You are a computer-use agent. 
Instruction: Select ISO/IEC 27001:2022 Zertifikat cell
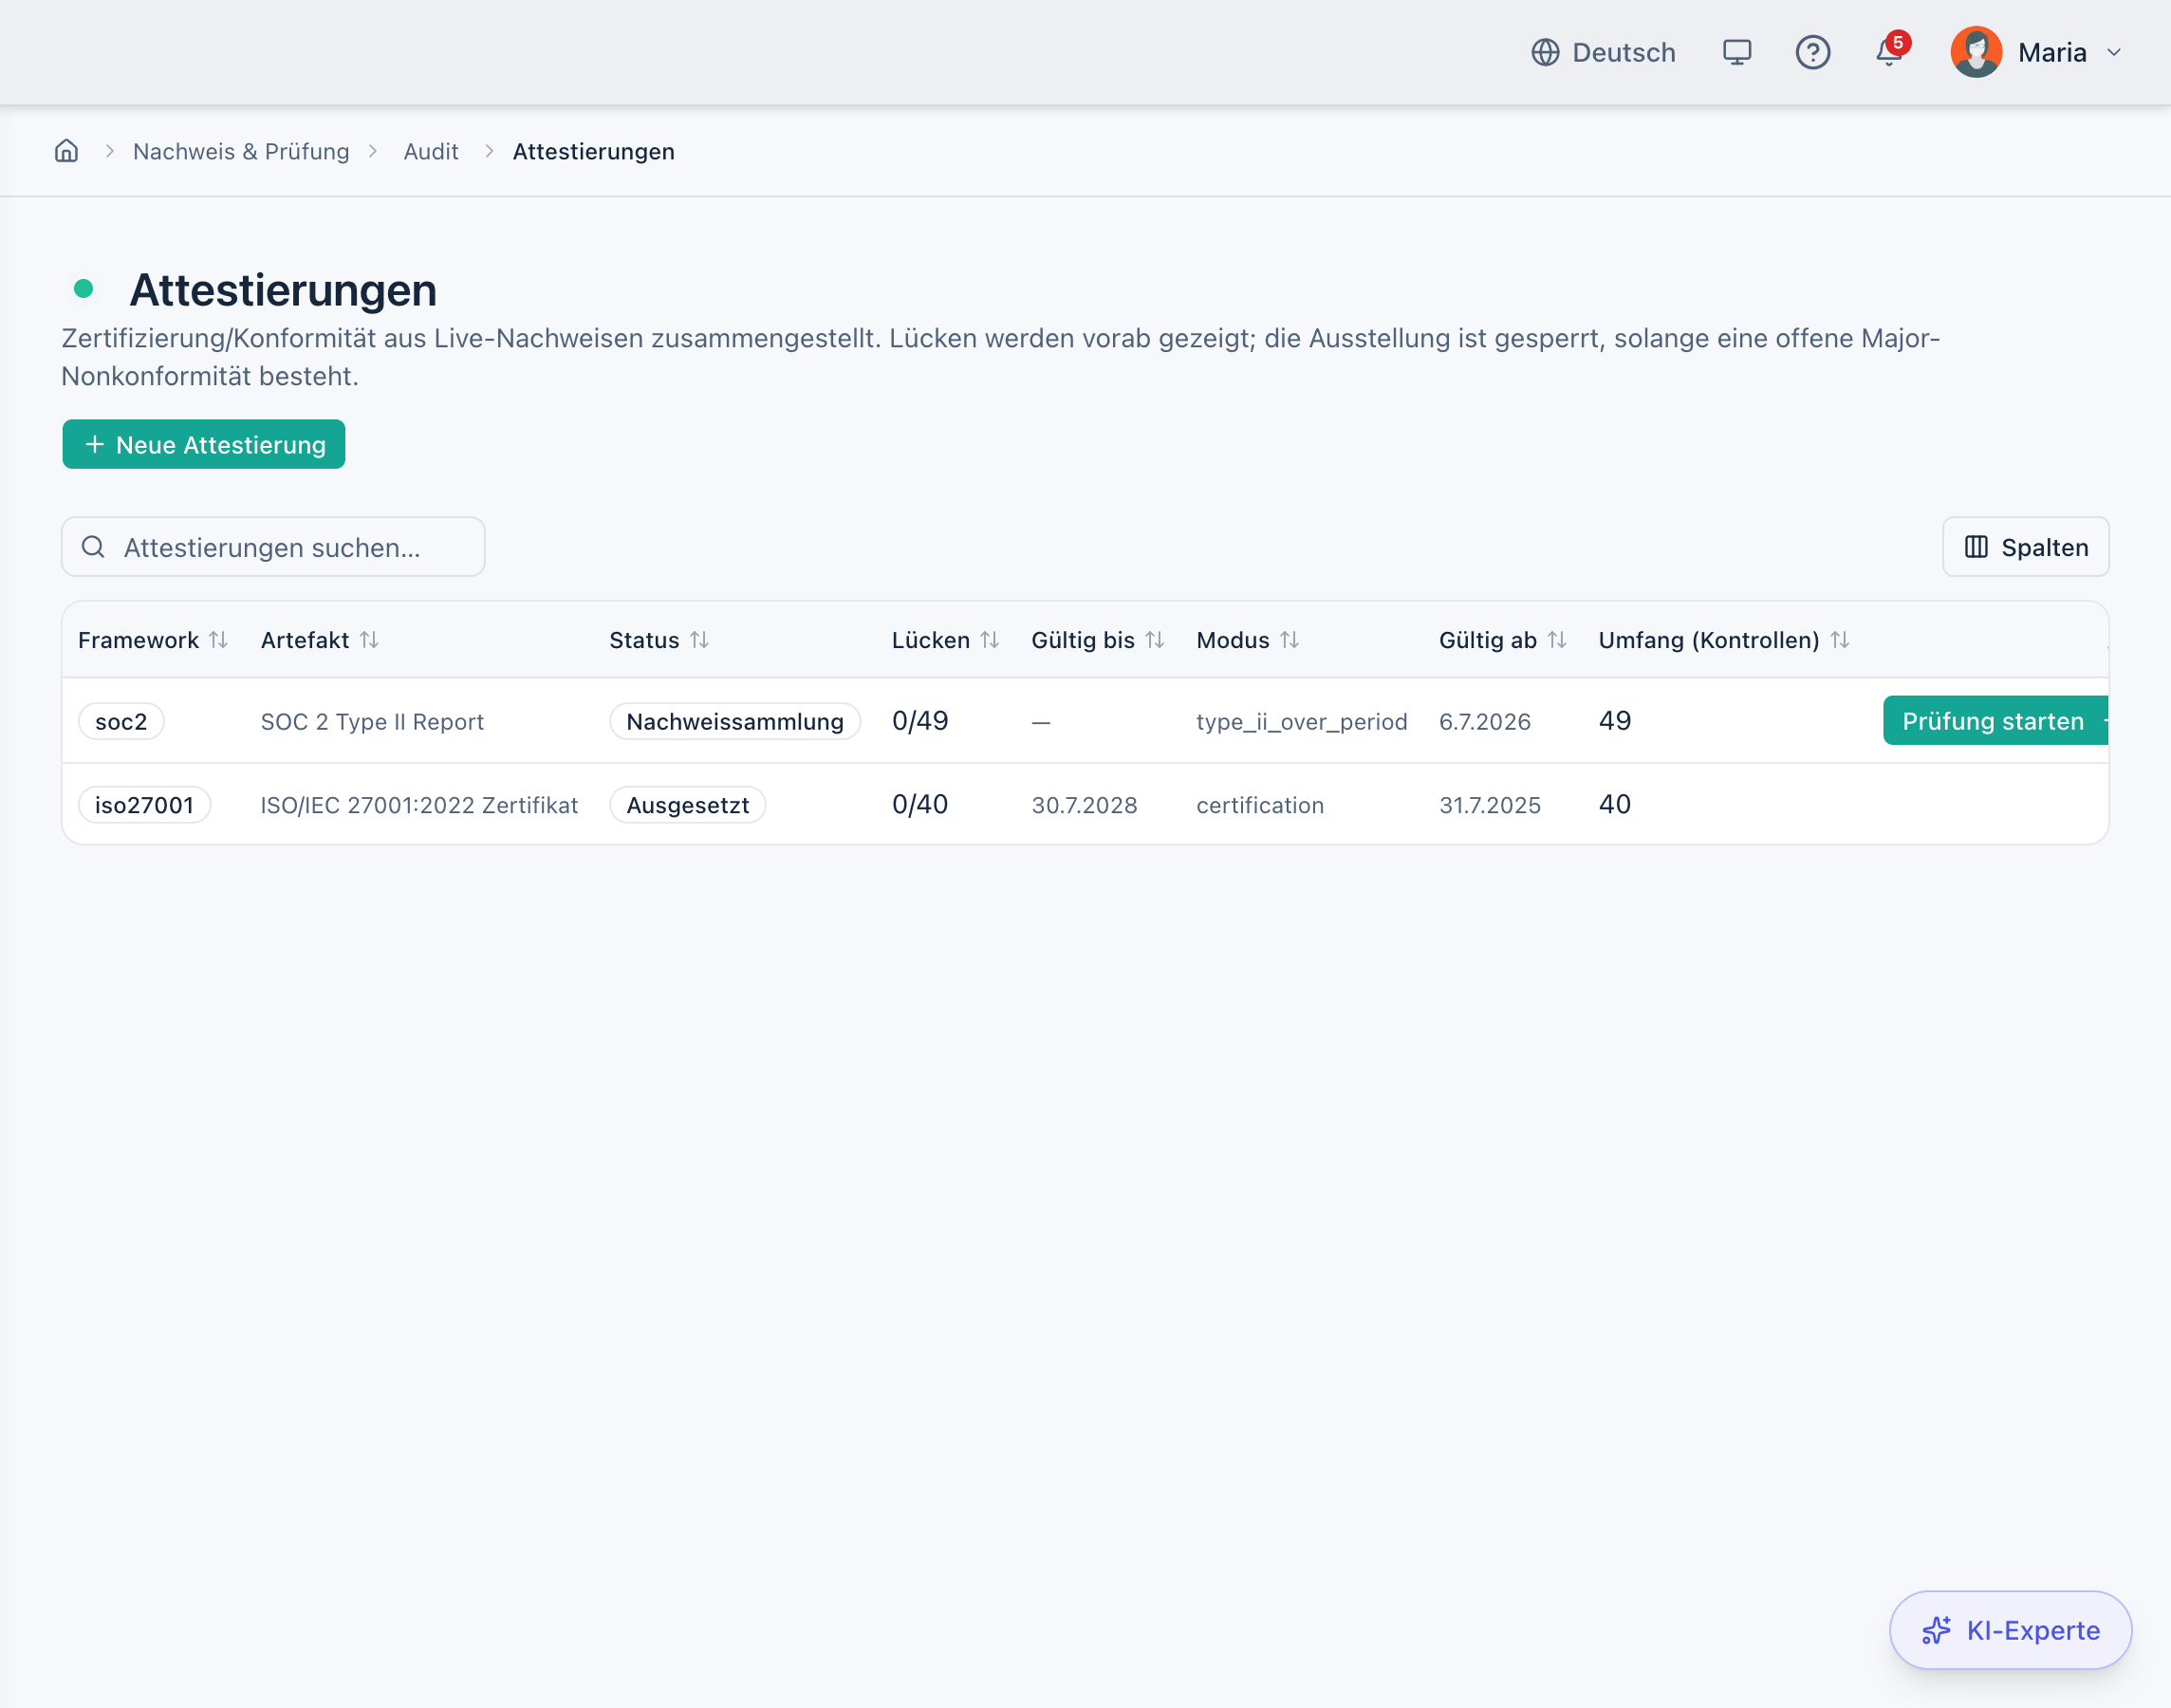click(419, 805)
